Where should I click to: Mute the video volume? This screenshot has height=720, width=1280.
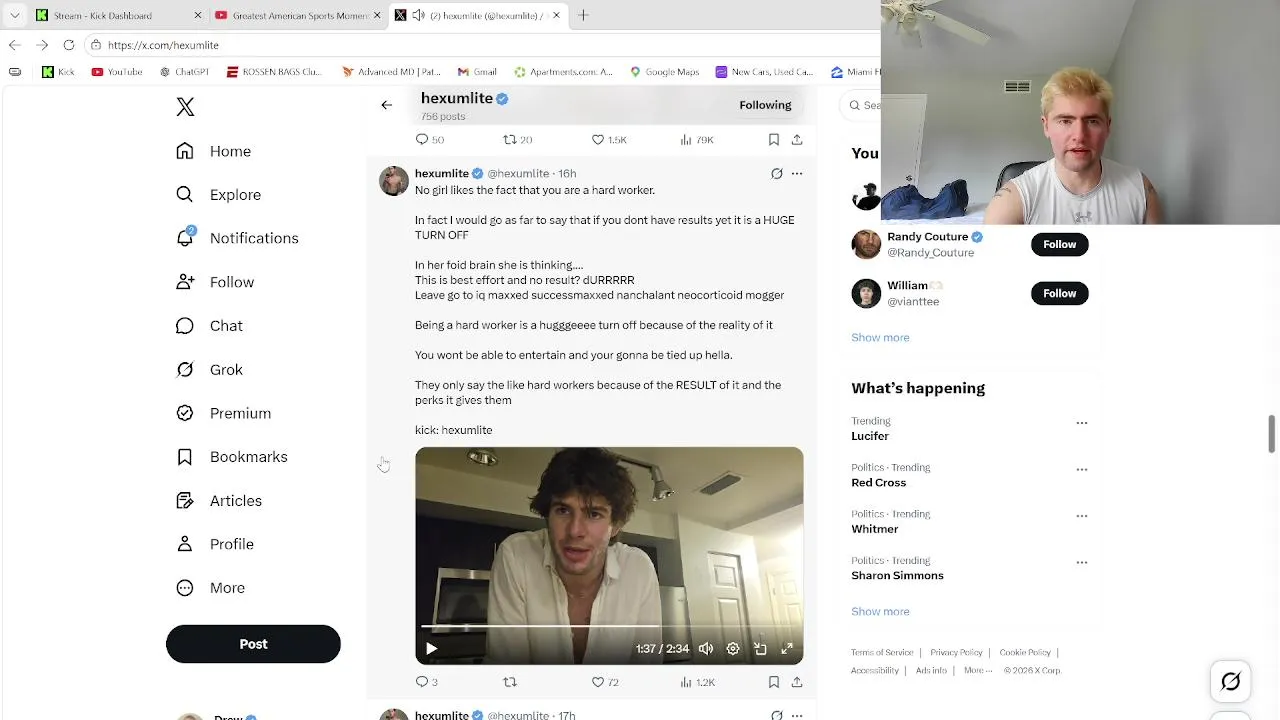706,649
